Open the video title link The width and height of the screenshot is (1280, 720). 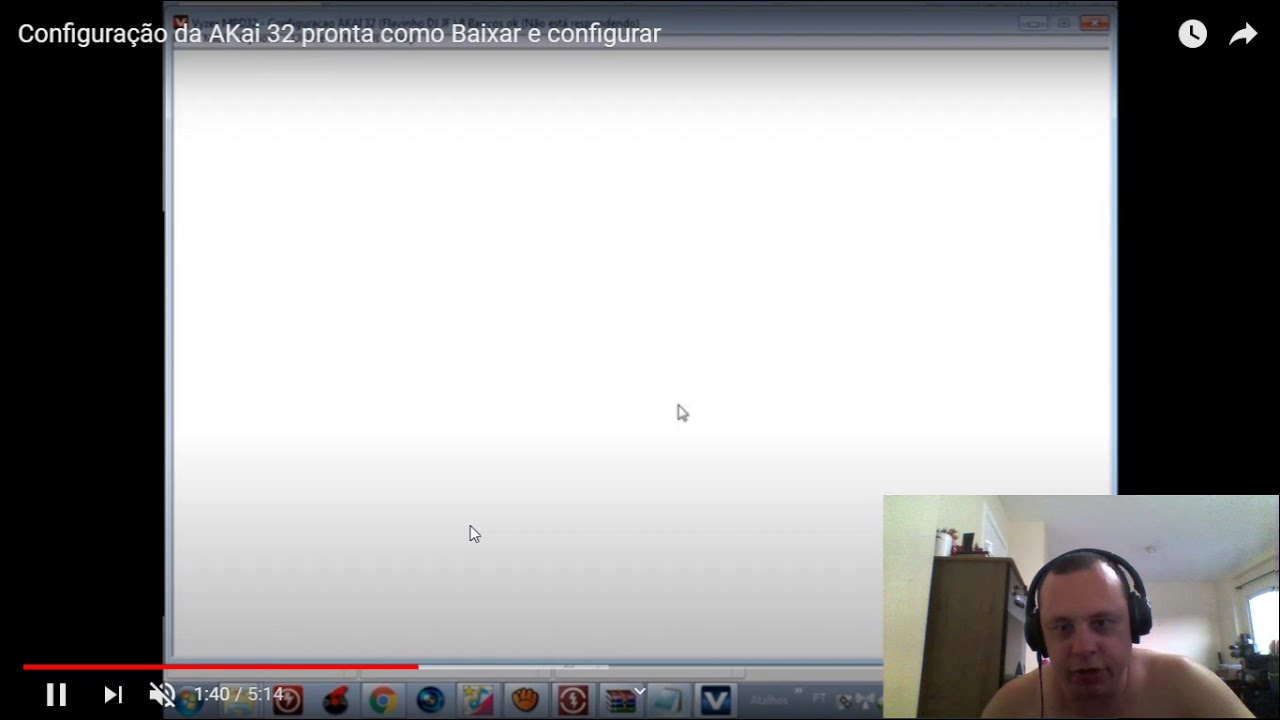pos(339,34)
